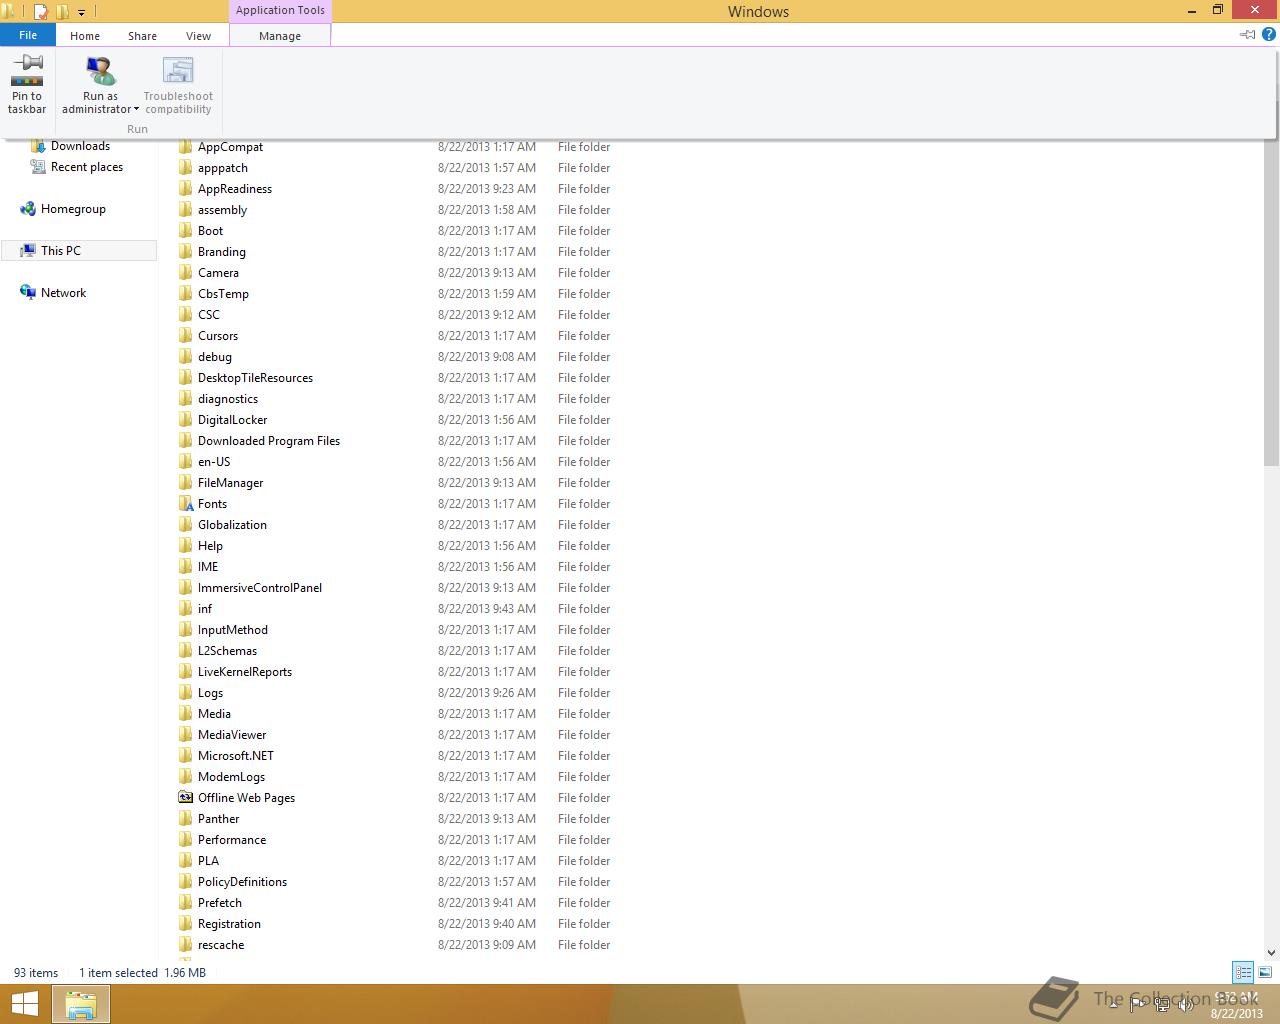
Task: Click the debug folder icon
Action: pyautogui.click(x=186, y=356)
